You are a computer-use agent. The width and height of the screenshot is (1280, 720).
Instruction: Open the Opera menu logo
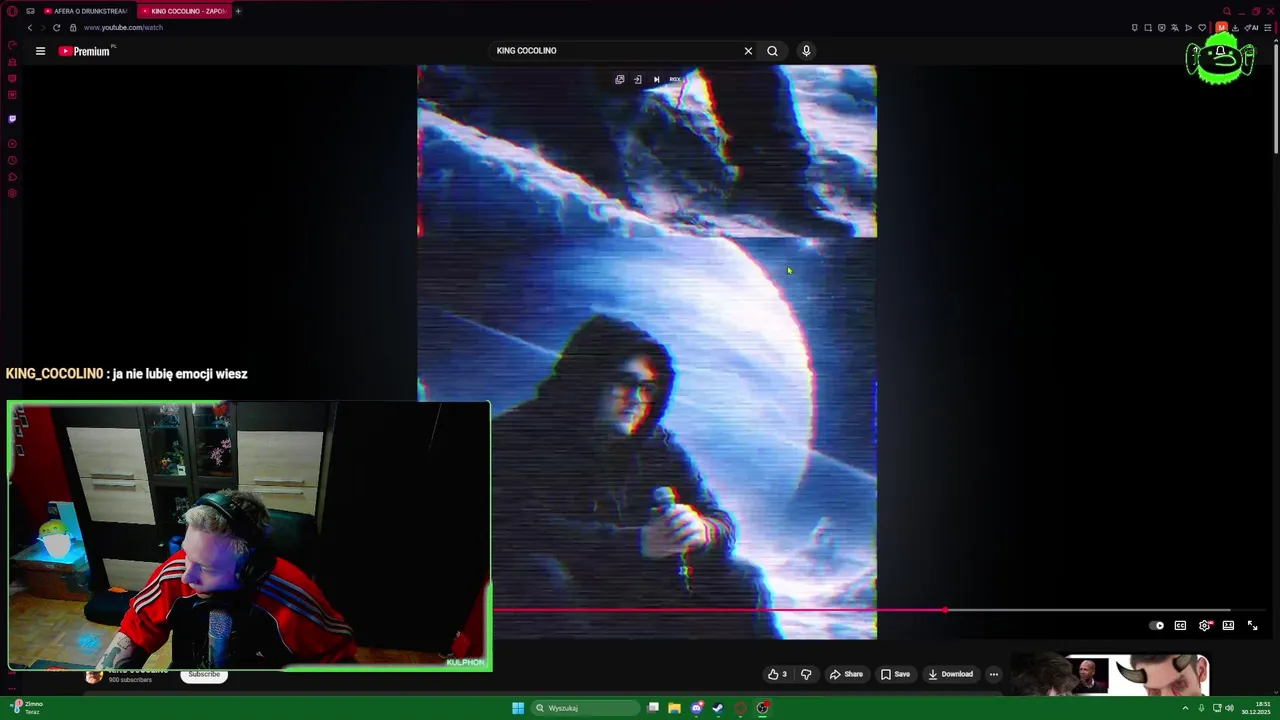pos(12,11)
